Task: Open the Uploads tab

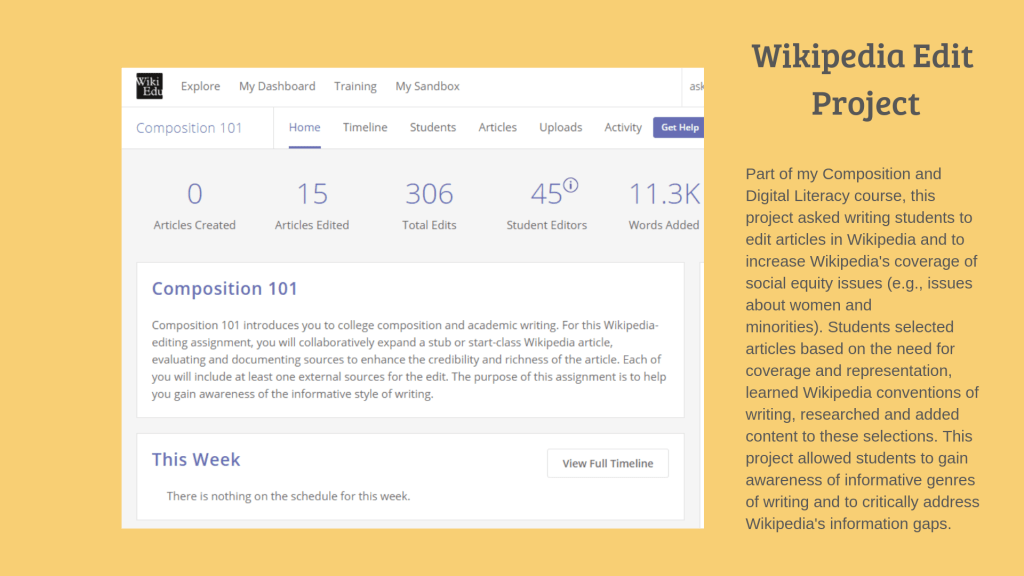Action: [x=560, y=128]
